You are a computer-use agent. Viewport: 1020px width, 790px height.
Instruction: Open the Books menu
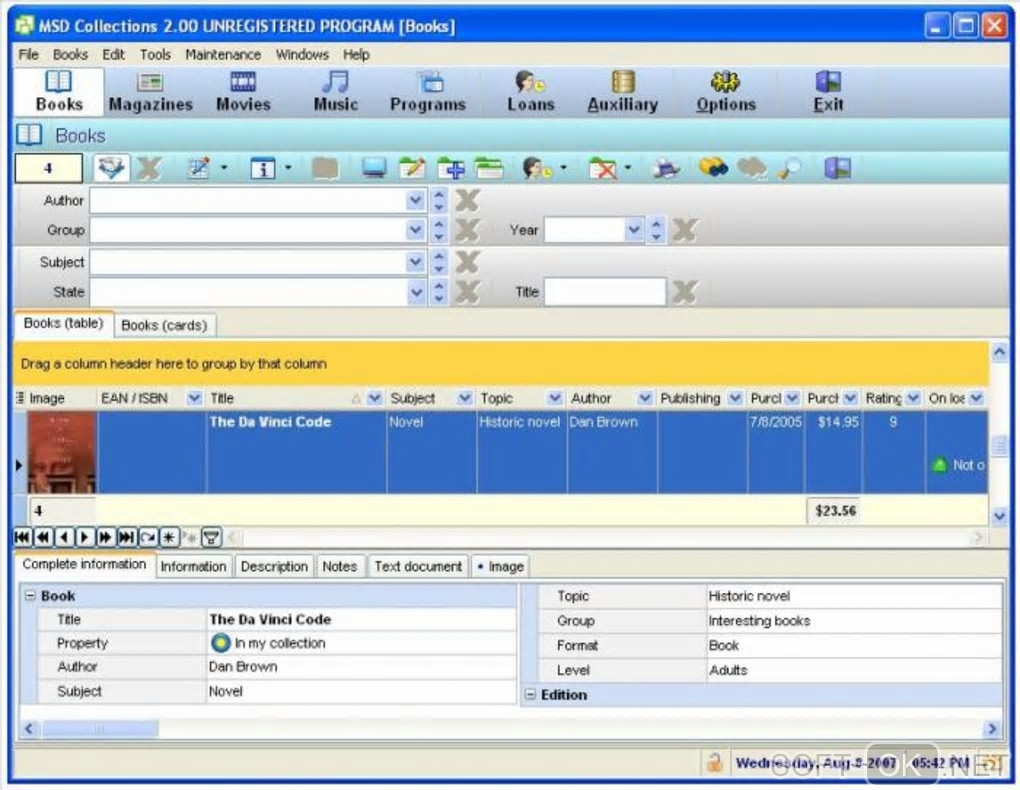click(x=70, y=55)
